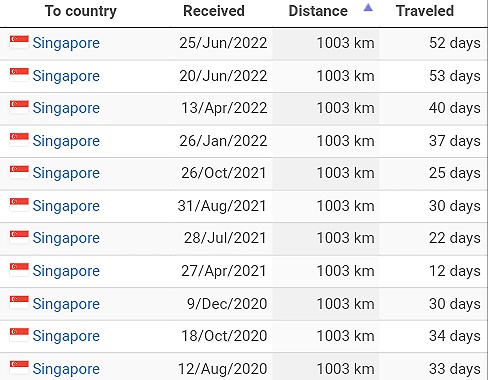Screen dimensions: 488x380
Task: Click Singapore flag in 25/Jun/2022 row
Action: pos(19,42)
